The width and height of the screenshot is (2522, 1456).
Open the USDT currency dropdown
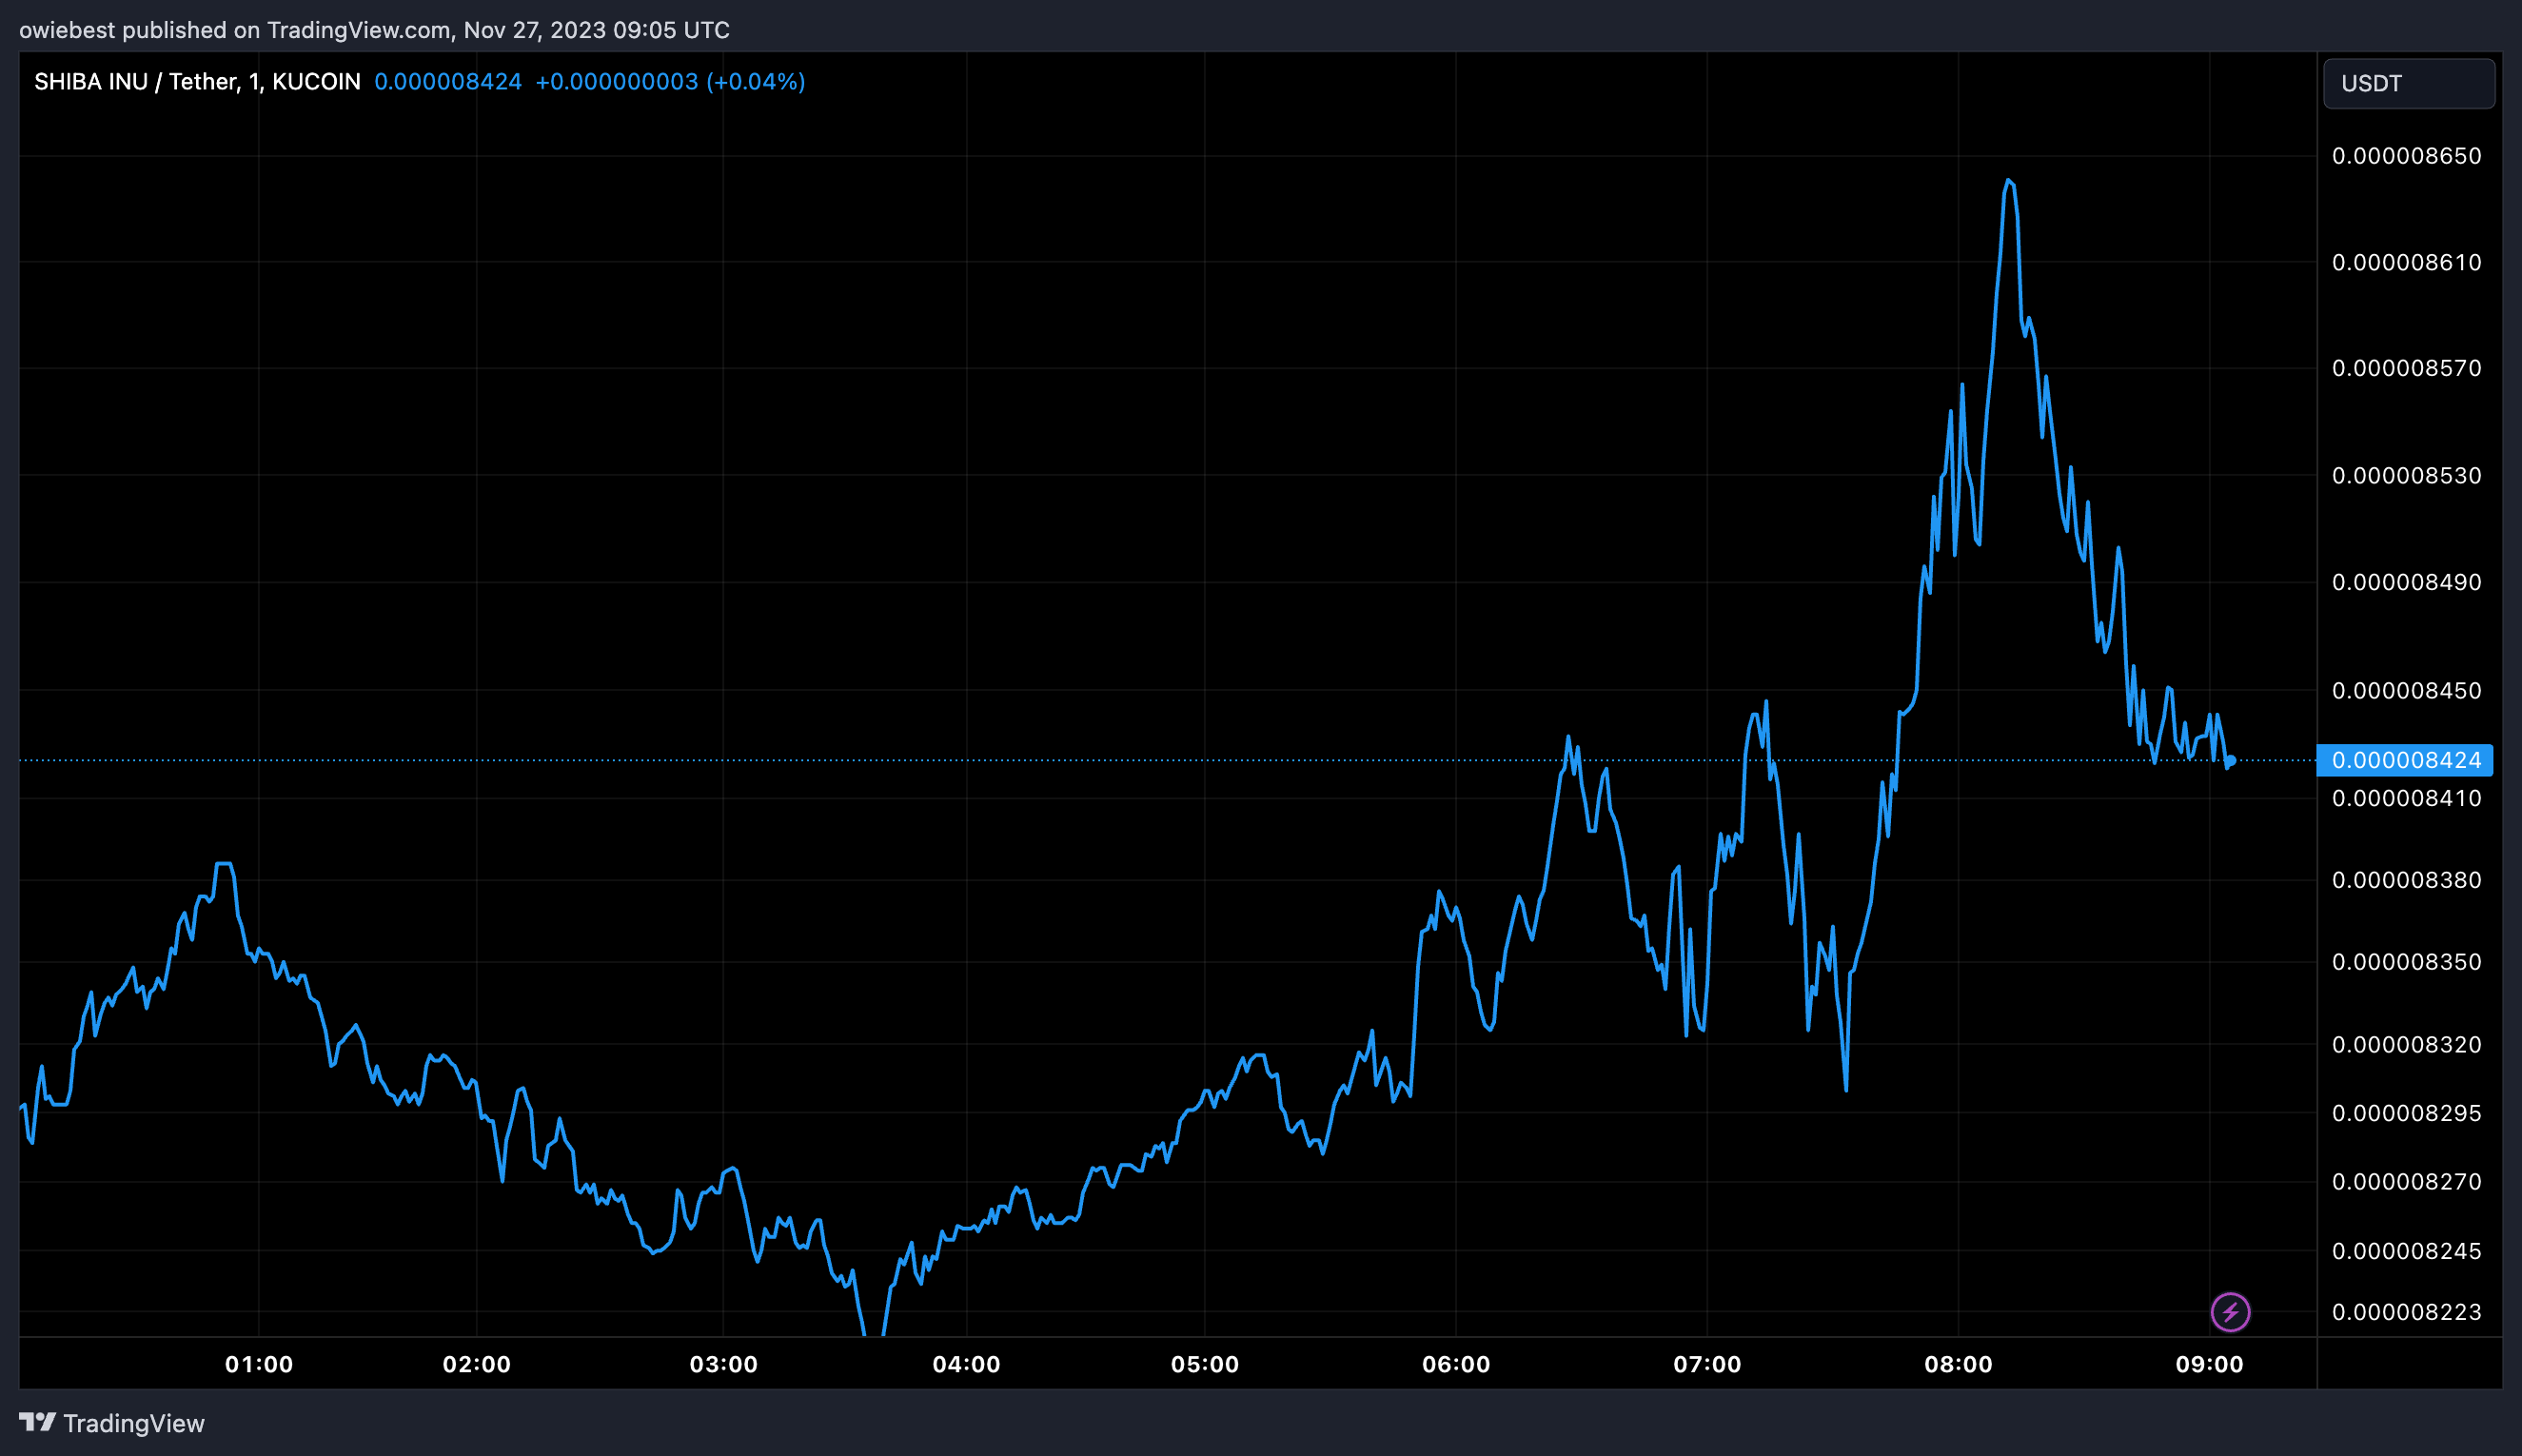(x=2408, y=83)
